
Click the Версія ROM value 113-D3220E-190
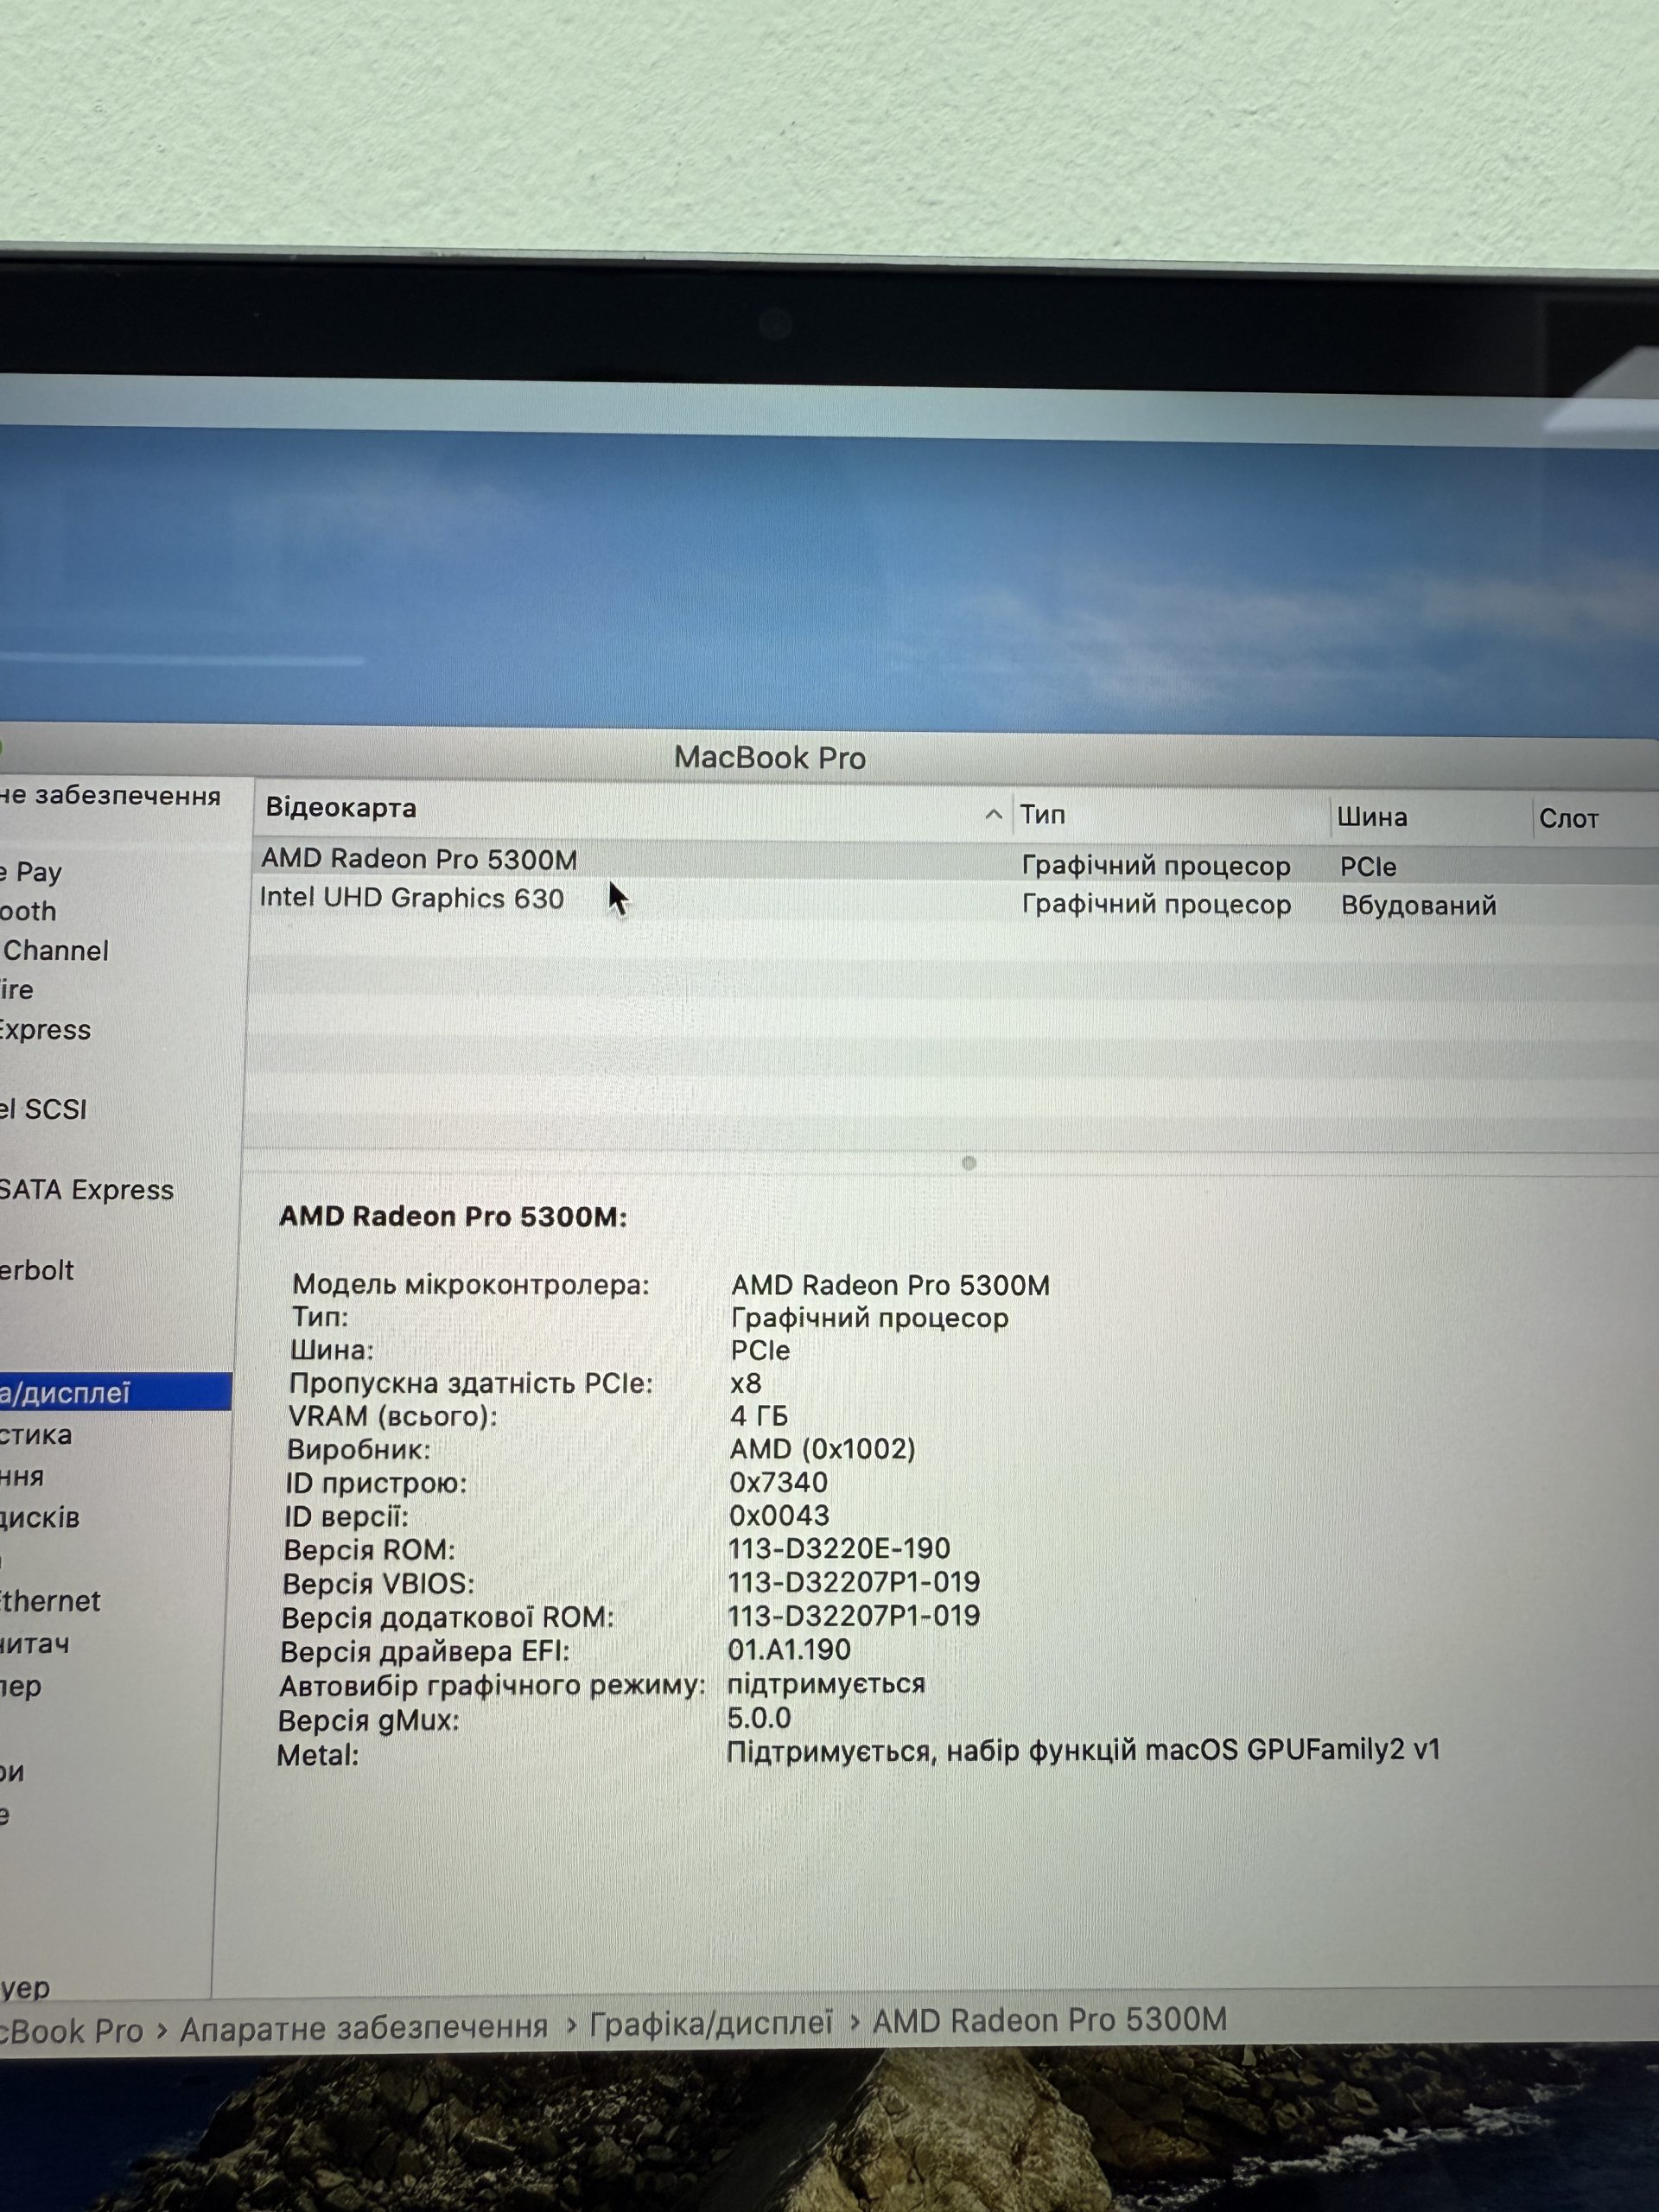pos(839,1549)
